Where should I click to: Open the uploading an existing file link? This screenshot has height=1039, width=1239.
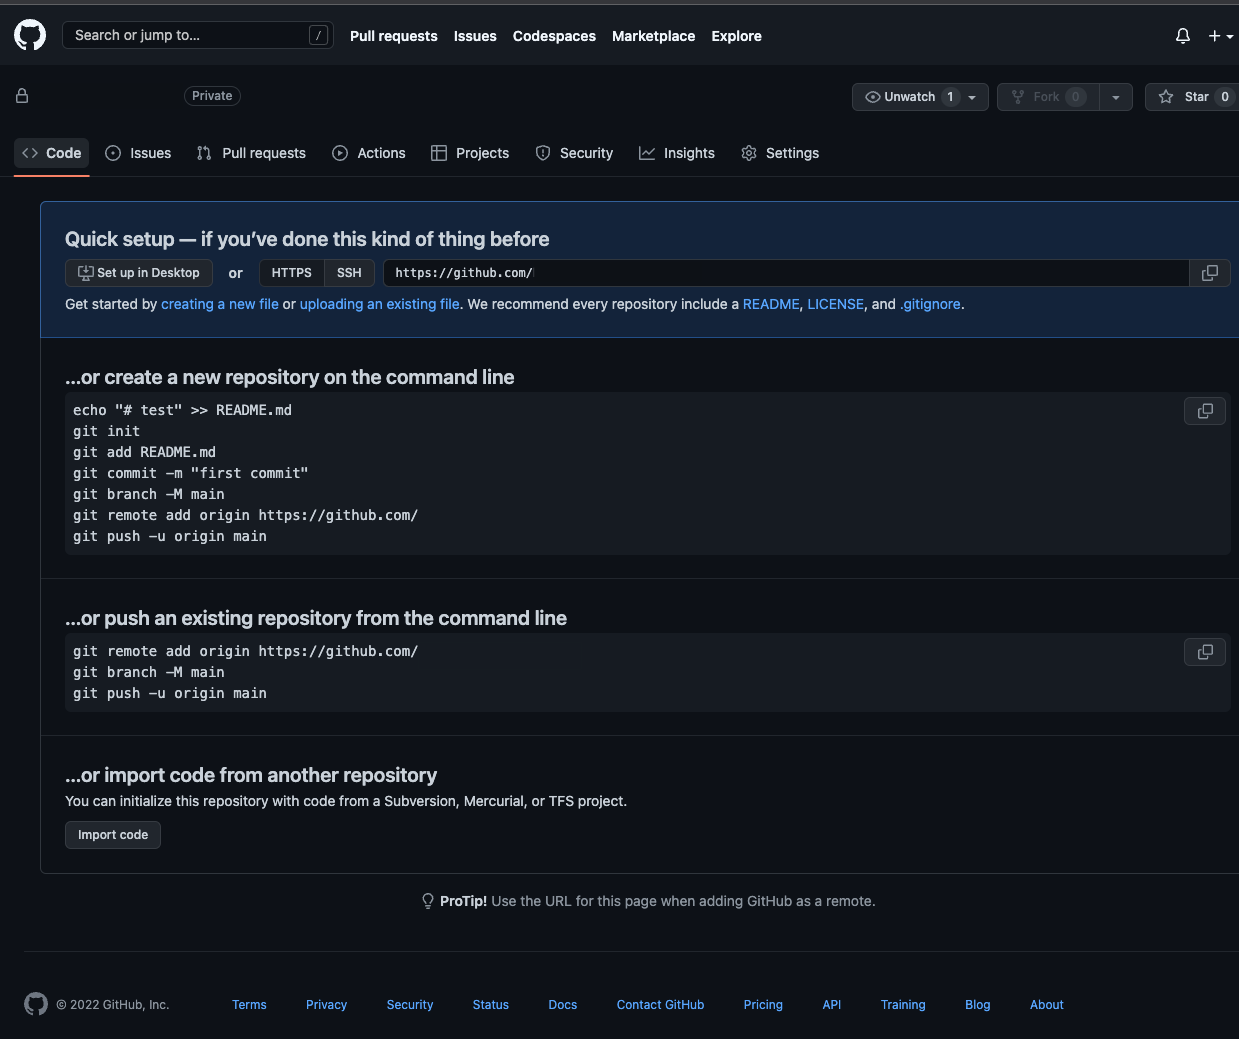380,304
